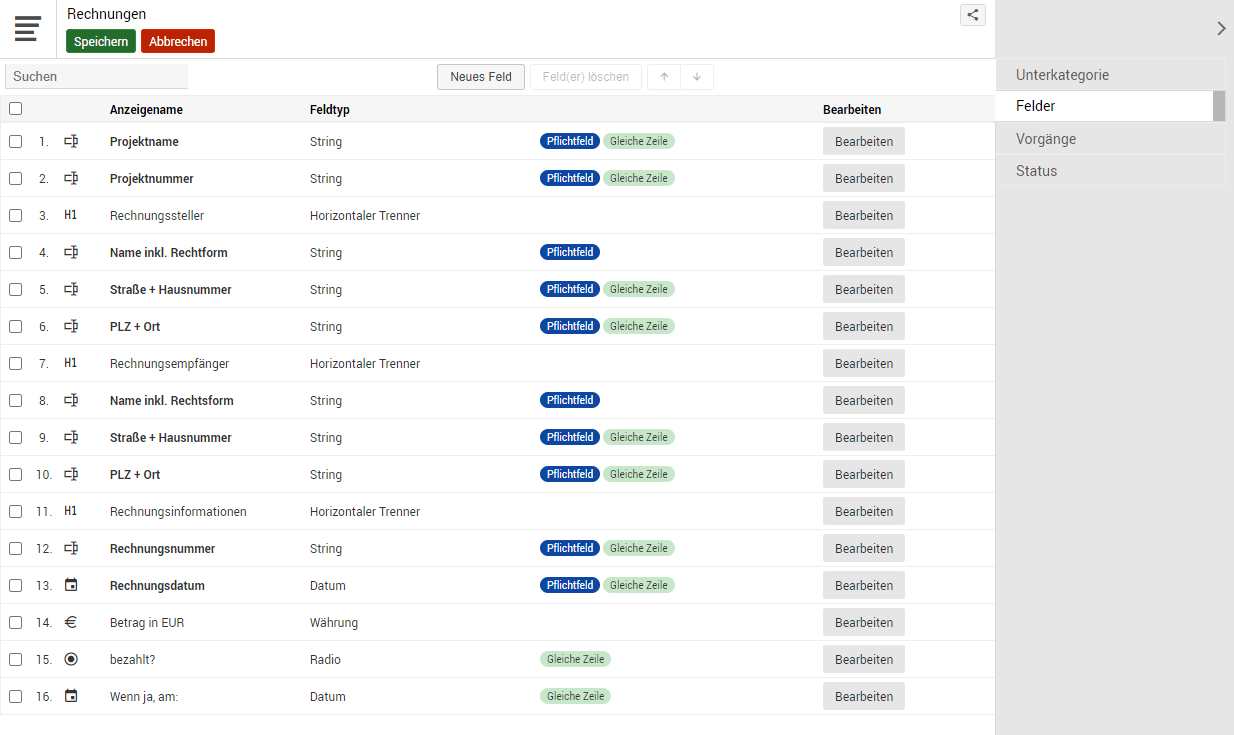Viewport: 1234px width, 735px height.
Task: Click the Pflichtfeld badge on Projektname
Action: [x=570, y=141]
